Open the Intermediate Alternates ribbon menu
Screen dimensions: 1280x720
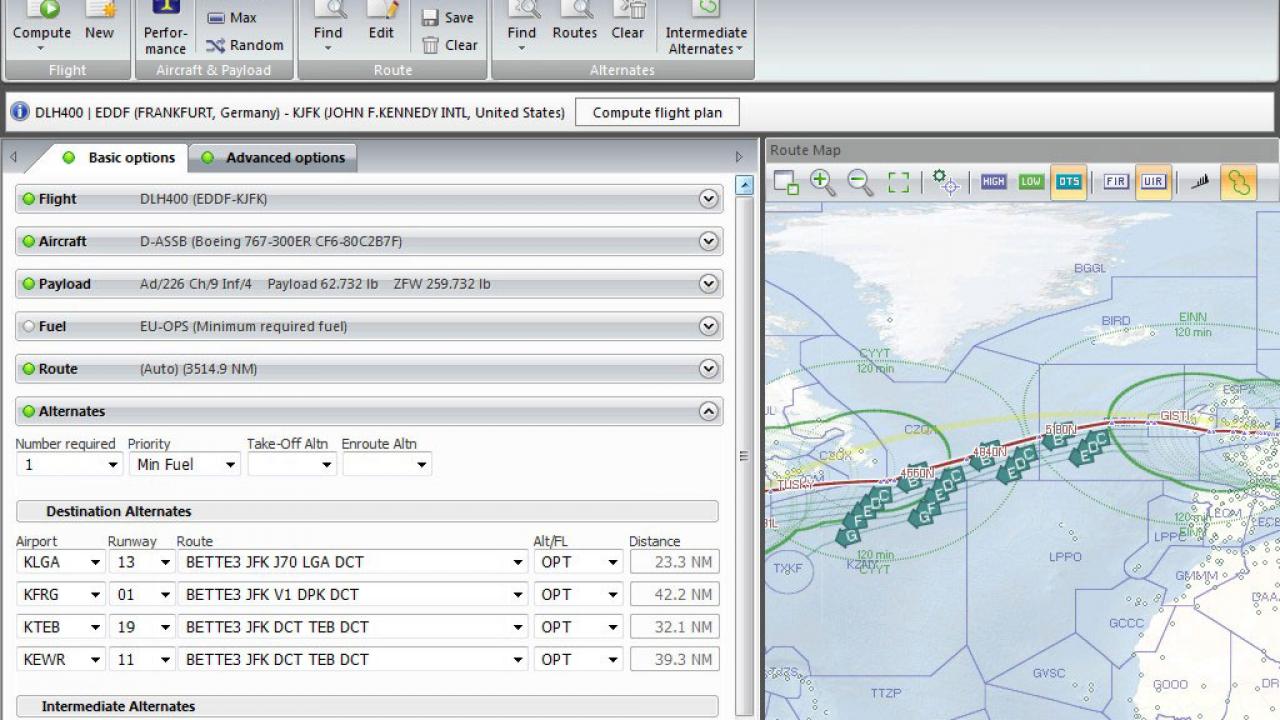tap(706, 30)
